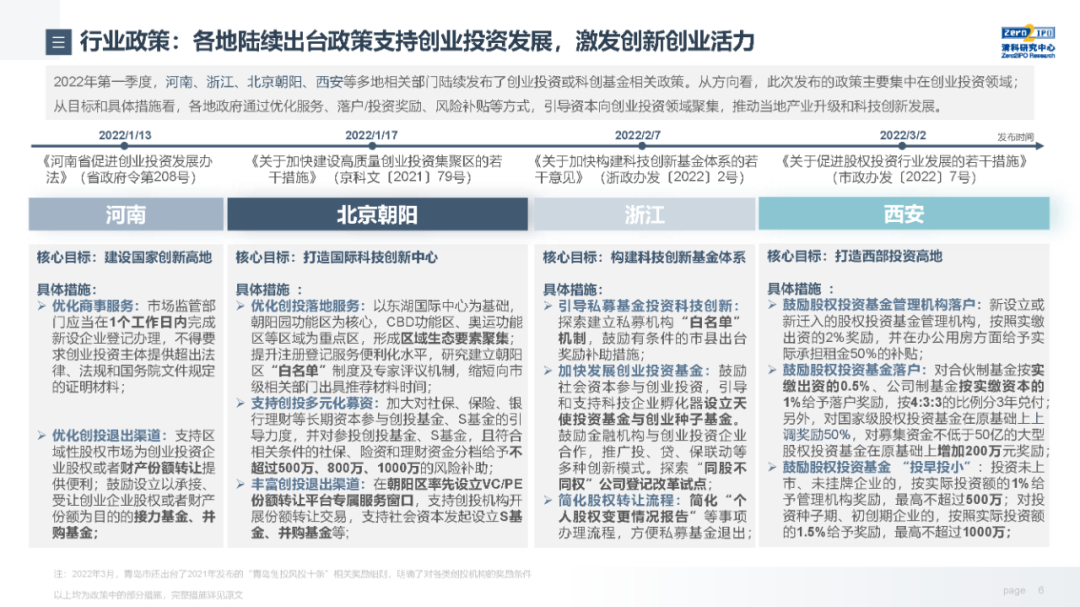Screen dimensions: 1080x607
Task: Click policy title 京科文〔2021〕79号
Action: pos(403,177)
